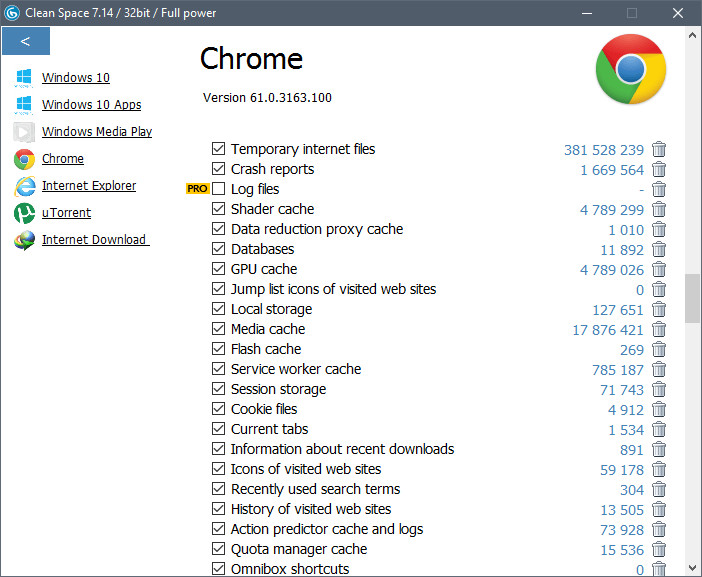The image size is (702, 577).
Task: Open the Internet Download link
Action: (x=95, y=239)
